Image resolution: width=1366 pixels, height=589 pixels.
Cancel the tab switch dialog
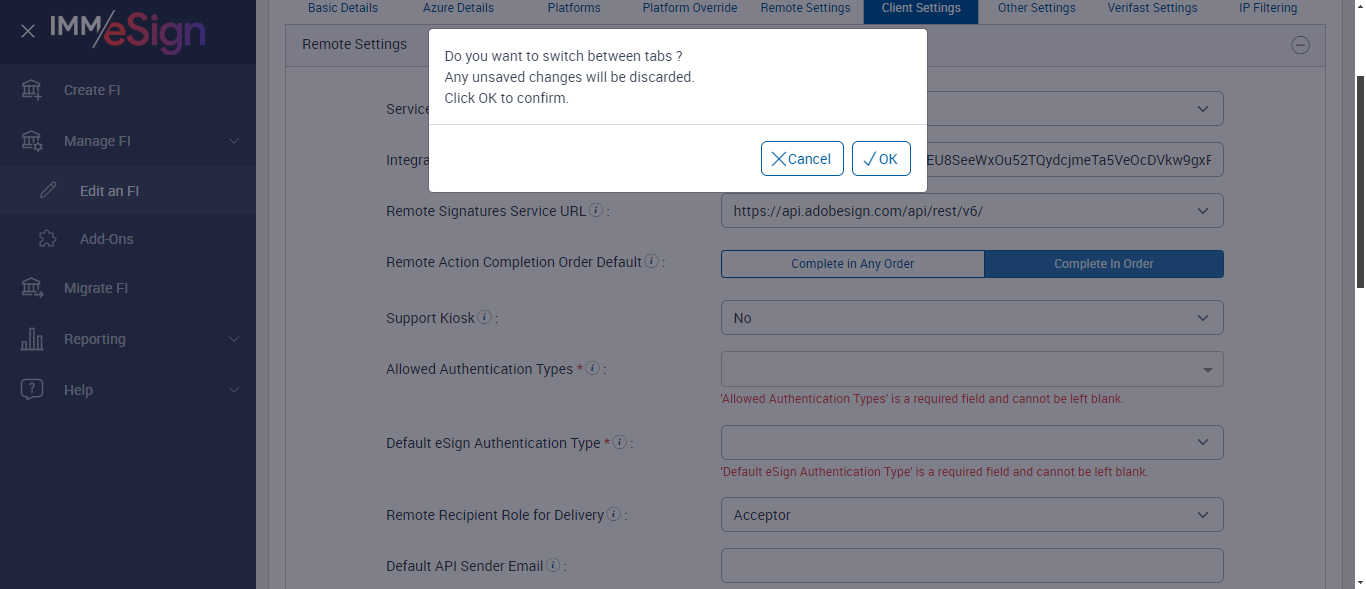802,159
